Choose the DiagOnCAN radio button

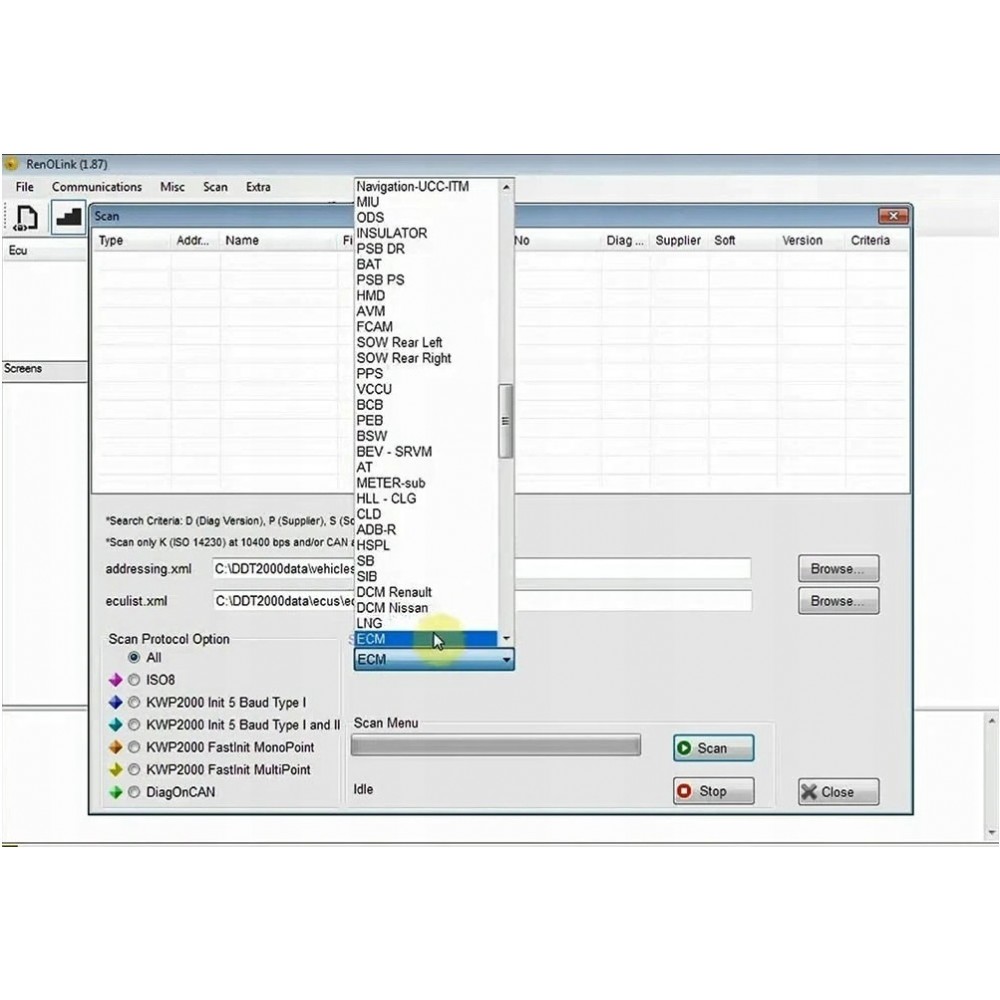[134, 792]
